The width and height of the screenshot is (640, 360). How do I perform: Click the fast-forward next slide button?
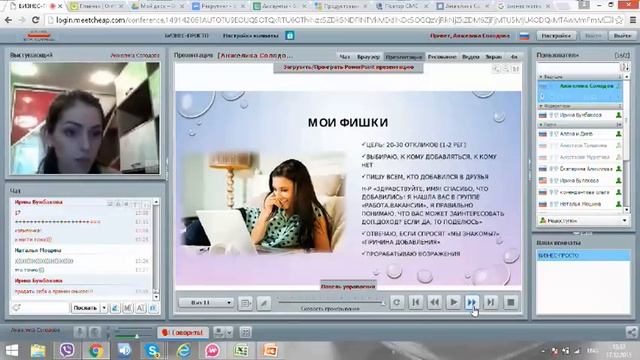click(472, 302)
